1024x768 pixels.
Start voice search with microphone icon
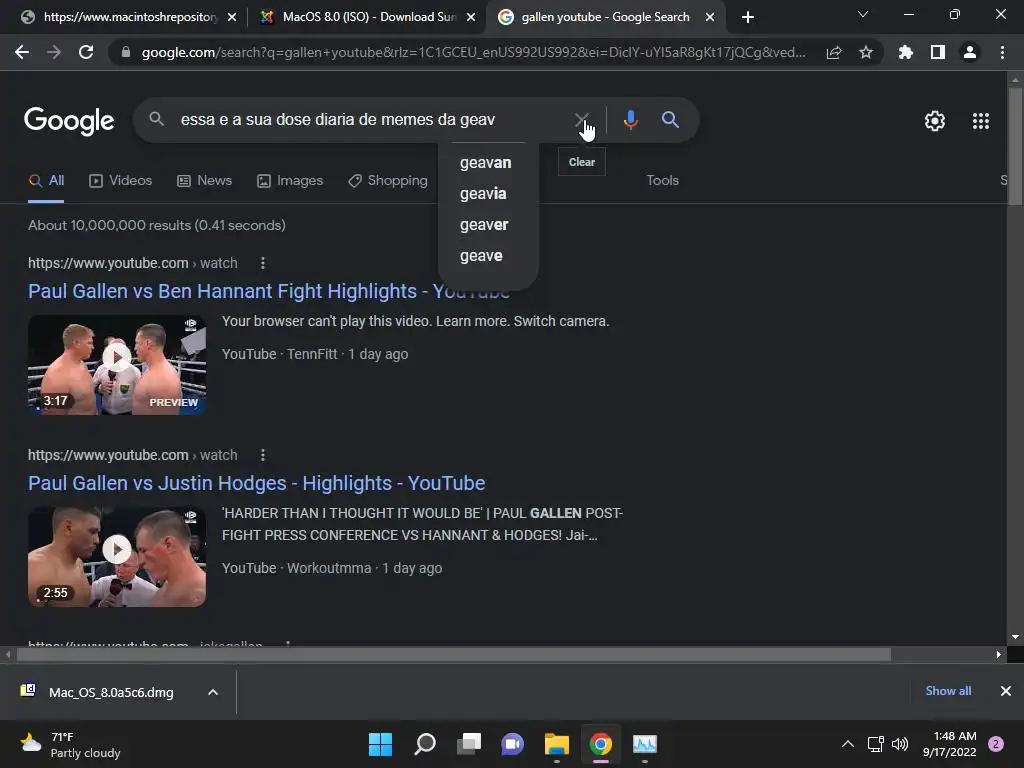(x=630, y=120)
